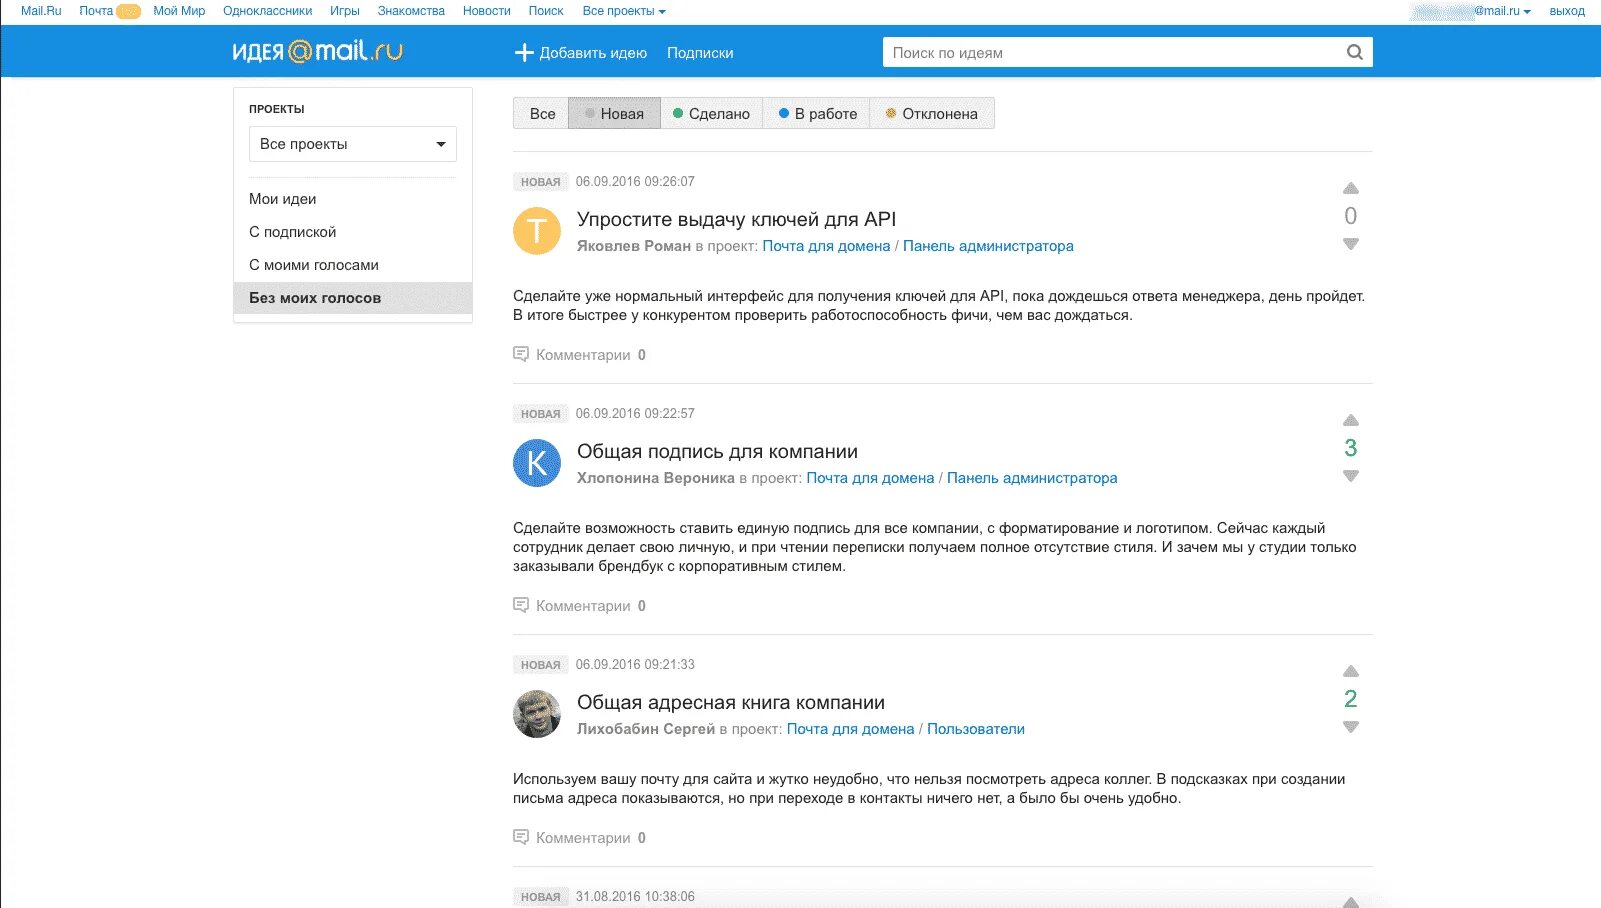The width and height of the screenshot is (1601, 908).
Task: Open "Подписки" in the header
Action: (700, 53)
